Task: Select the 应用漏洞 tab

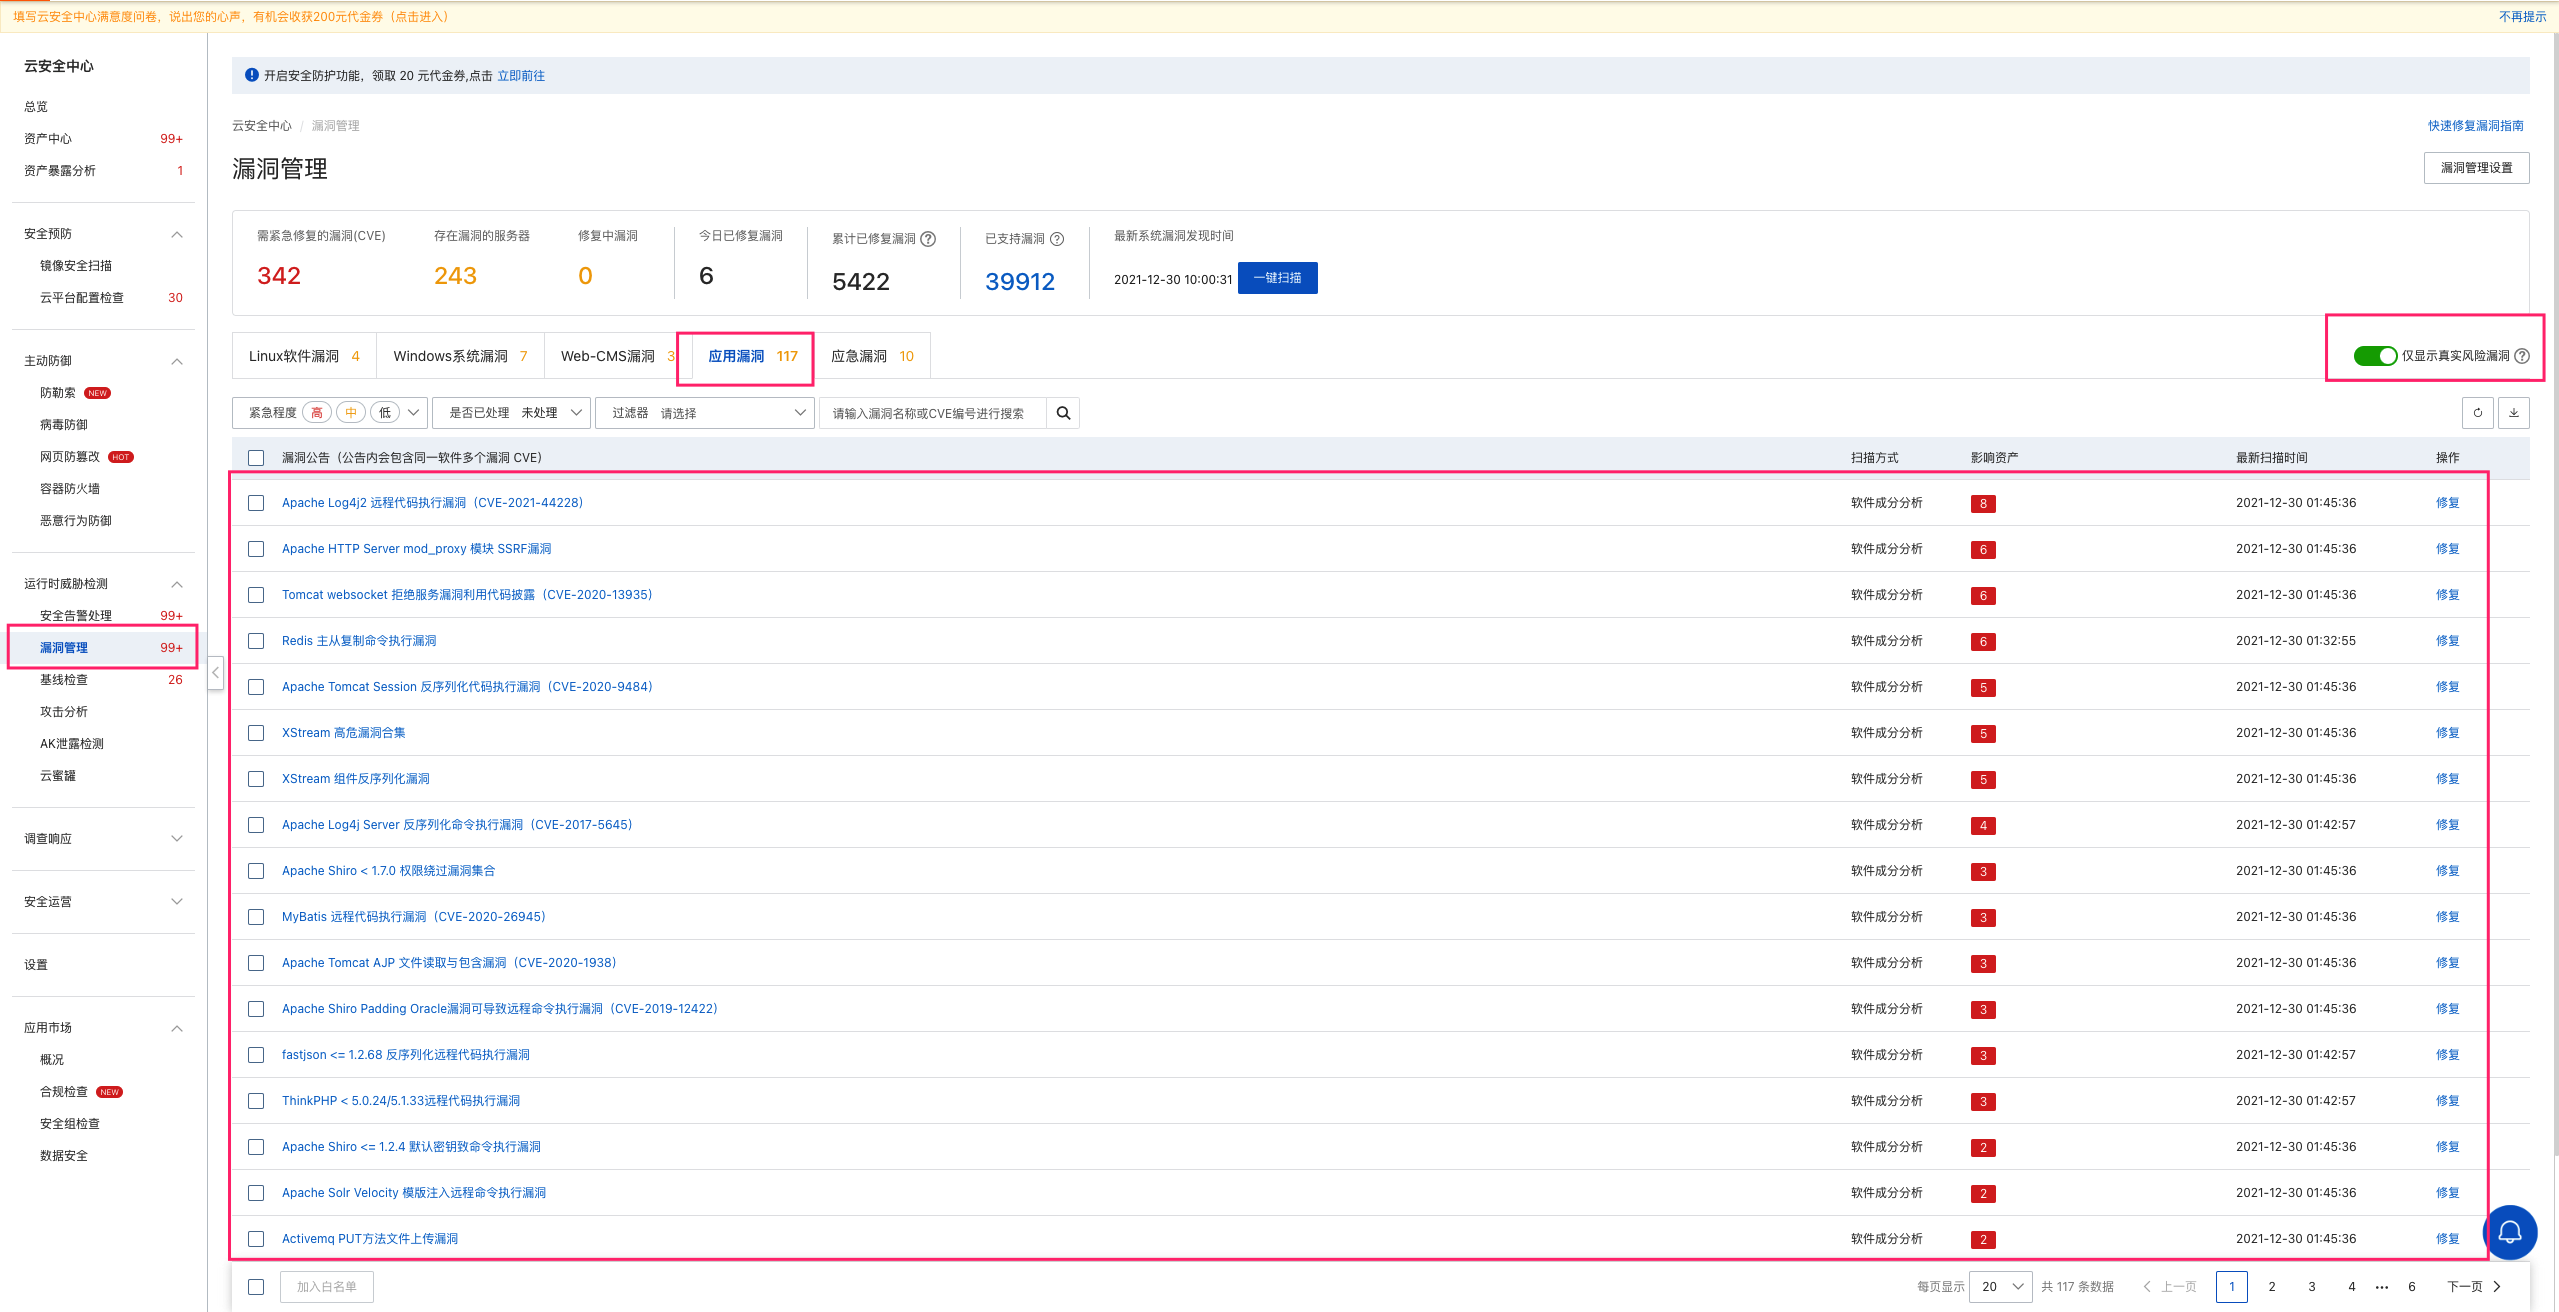Action: [752, 356]
